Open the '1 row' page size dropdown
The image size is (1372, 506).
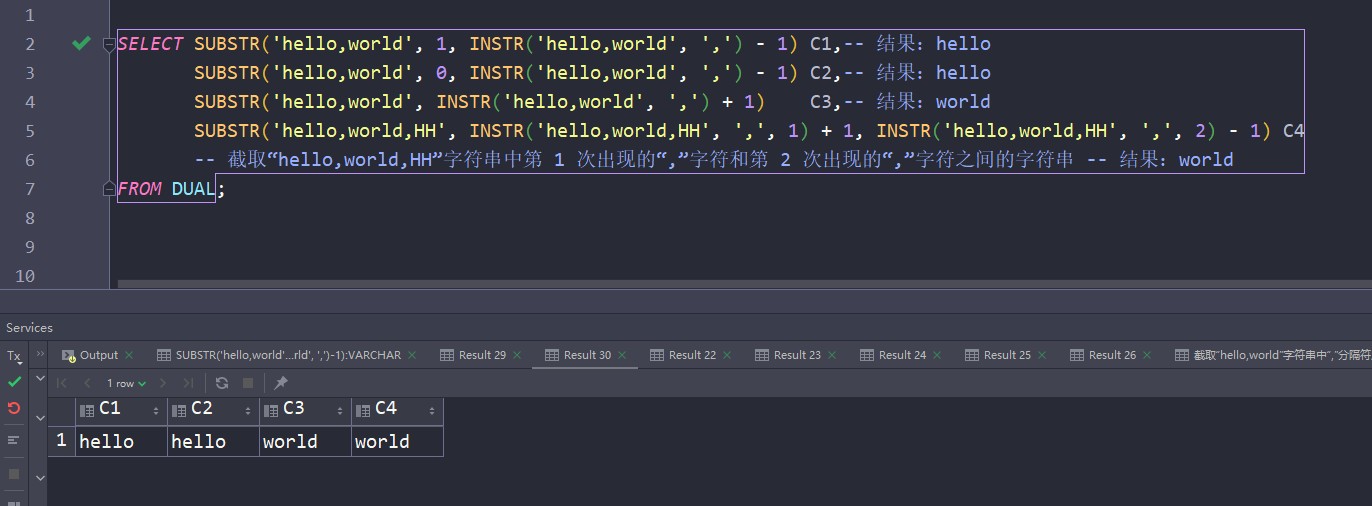point(126,383)
